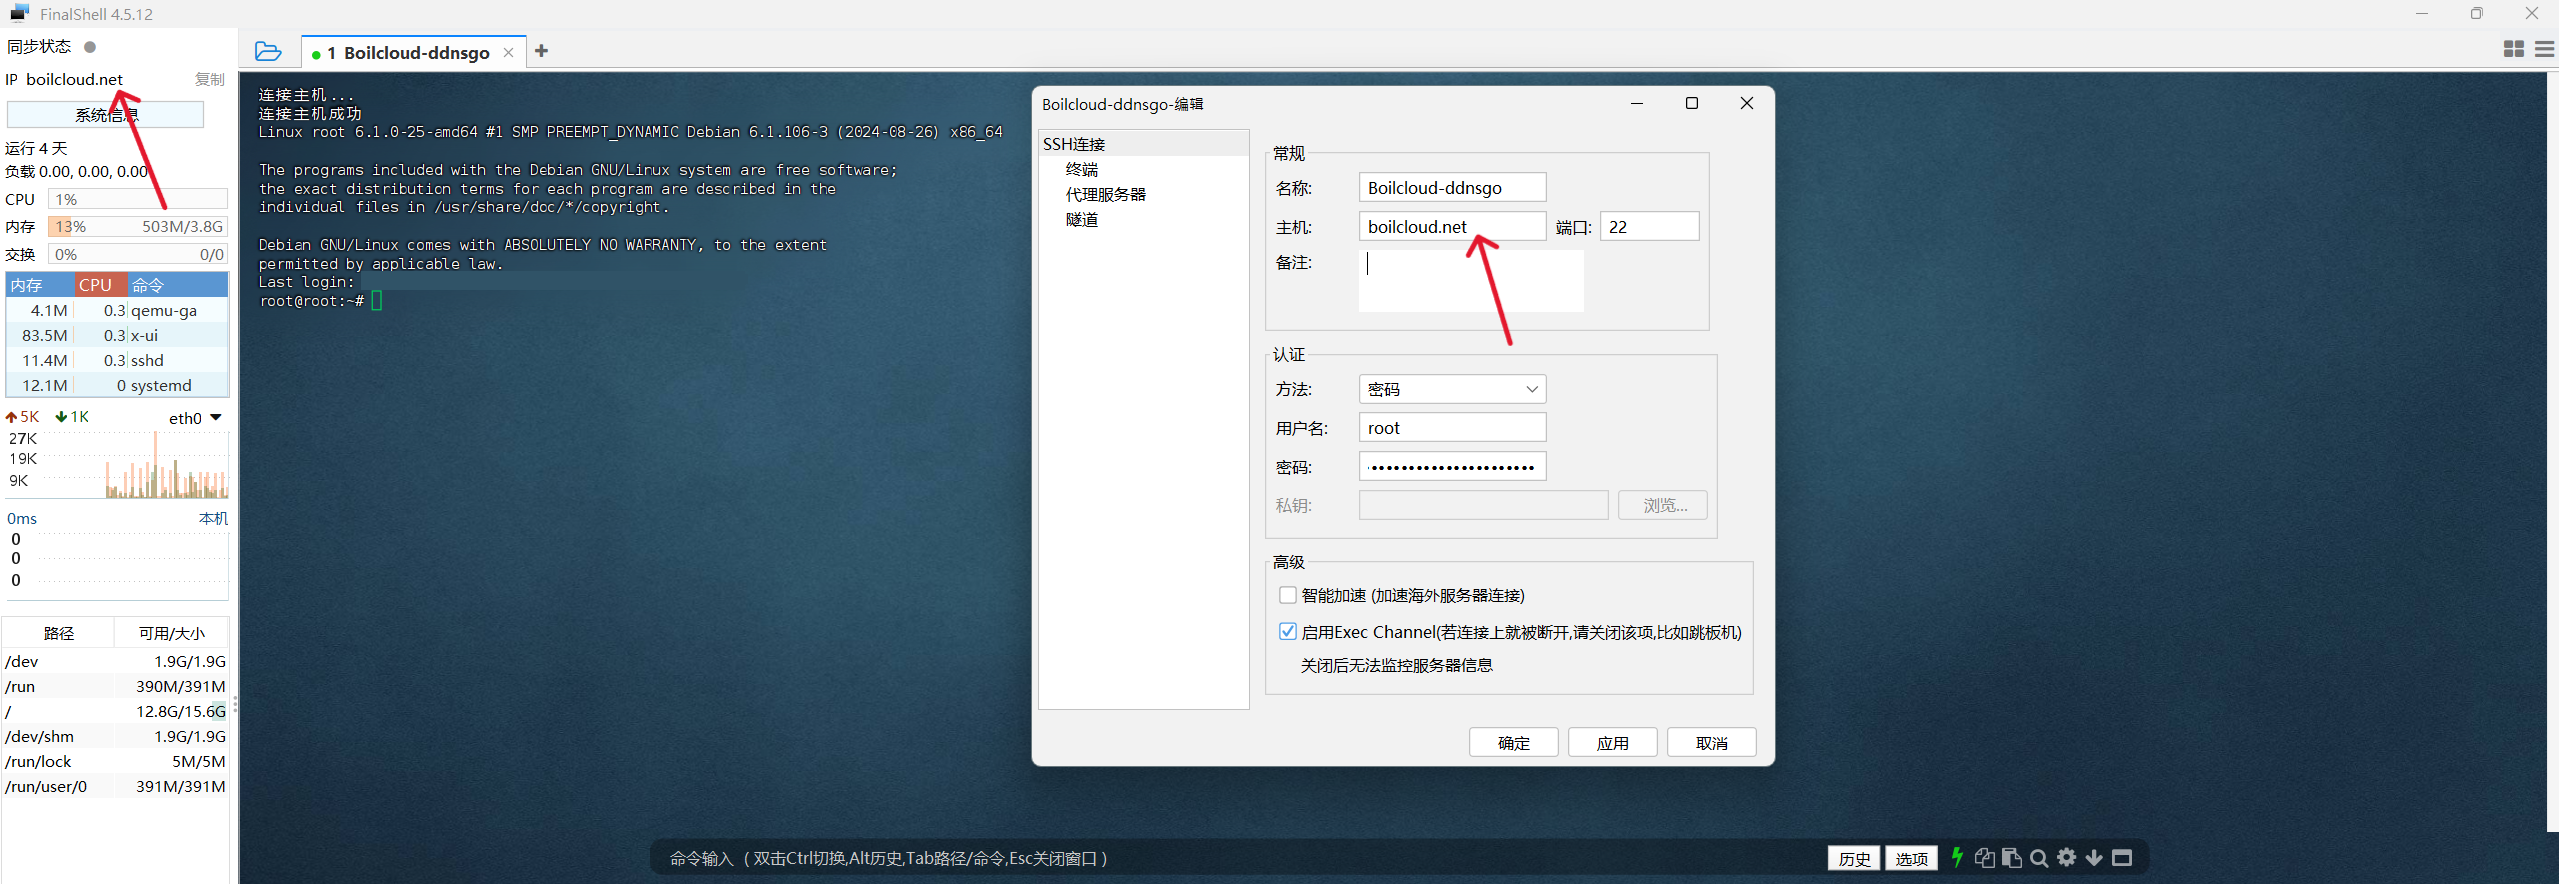Click the 选项 button in command bar
Viewport: 2559px width, 884px height.
[x=1911, y=858]
